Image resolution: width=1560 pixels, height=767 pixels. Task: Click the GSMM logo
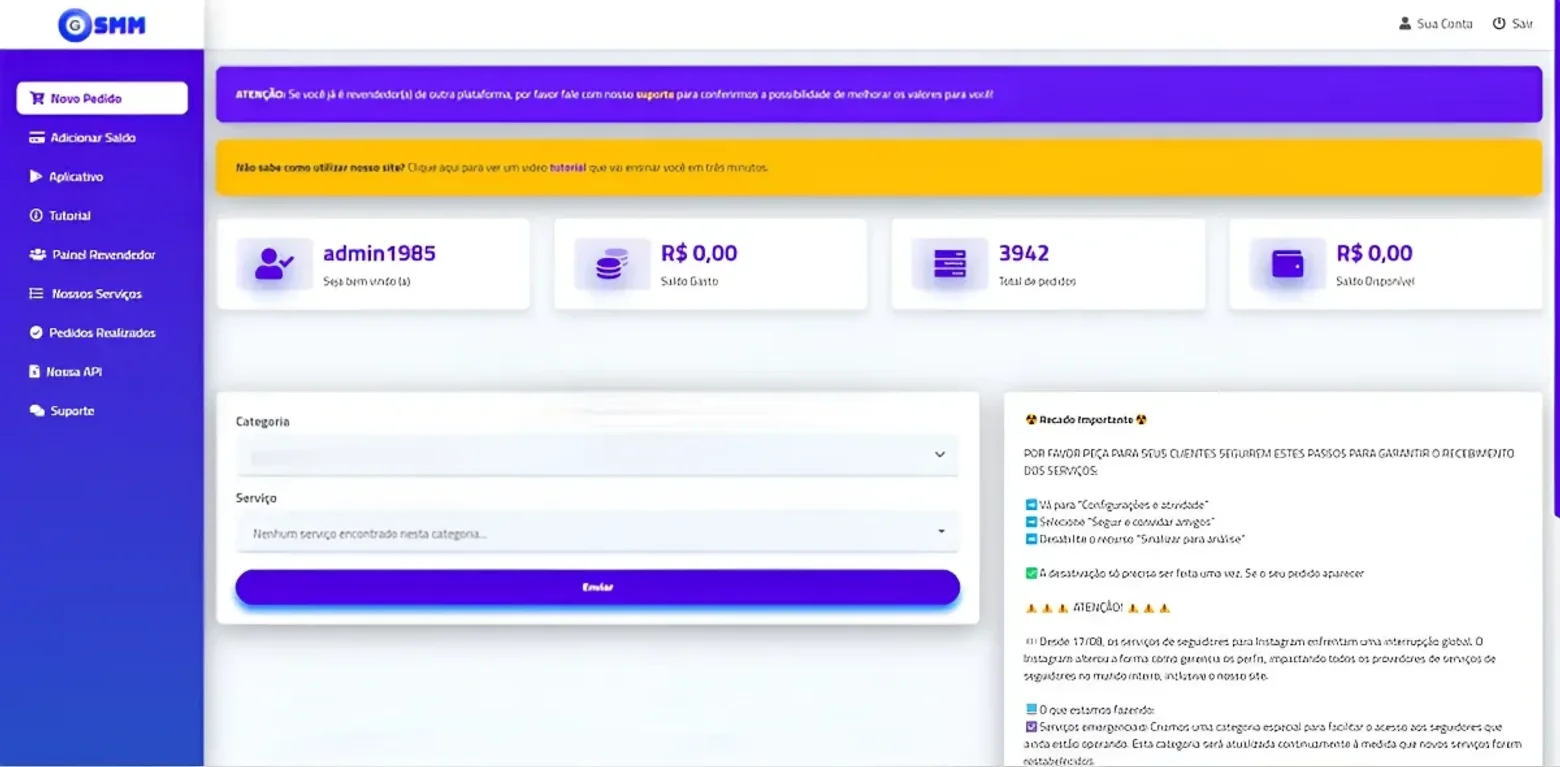coord(101,25)
